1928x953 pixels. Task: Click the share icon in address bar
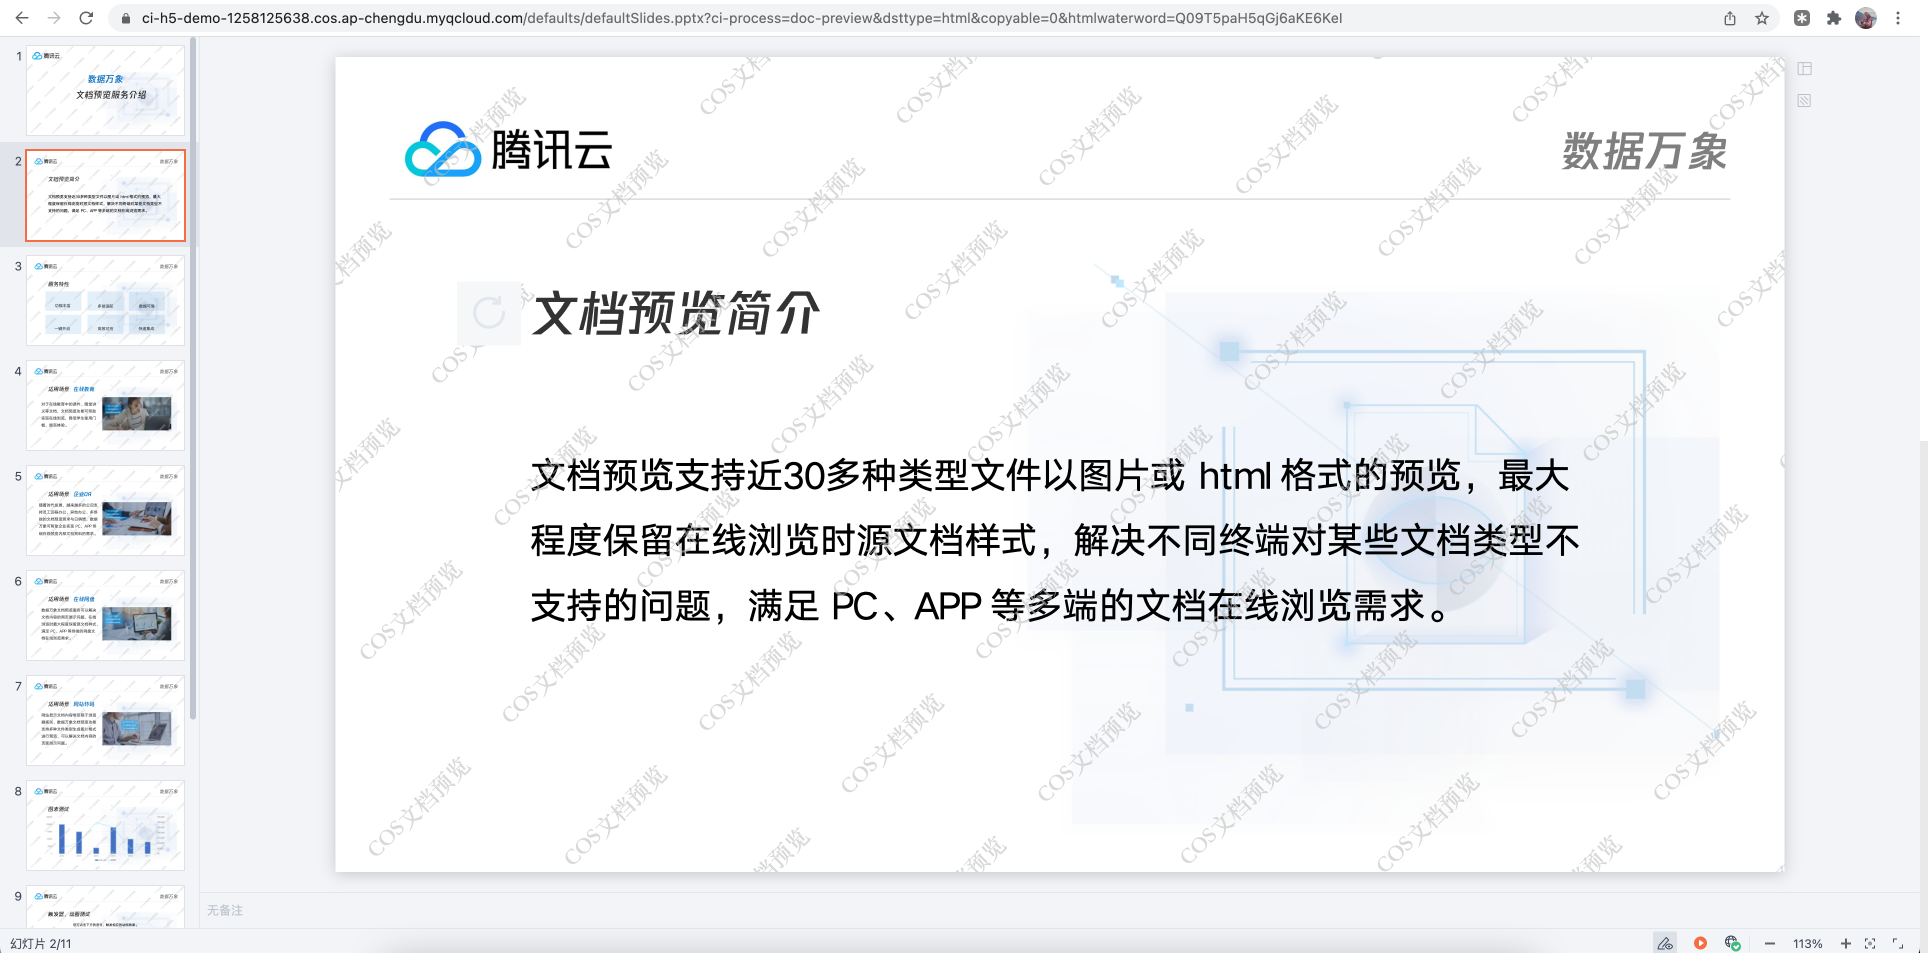pos(1730,18)
